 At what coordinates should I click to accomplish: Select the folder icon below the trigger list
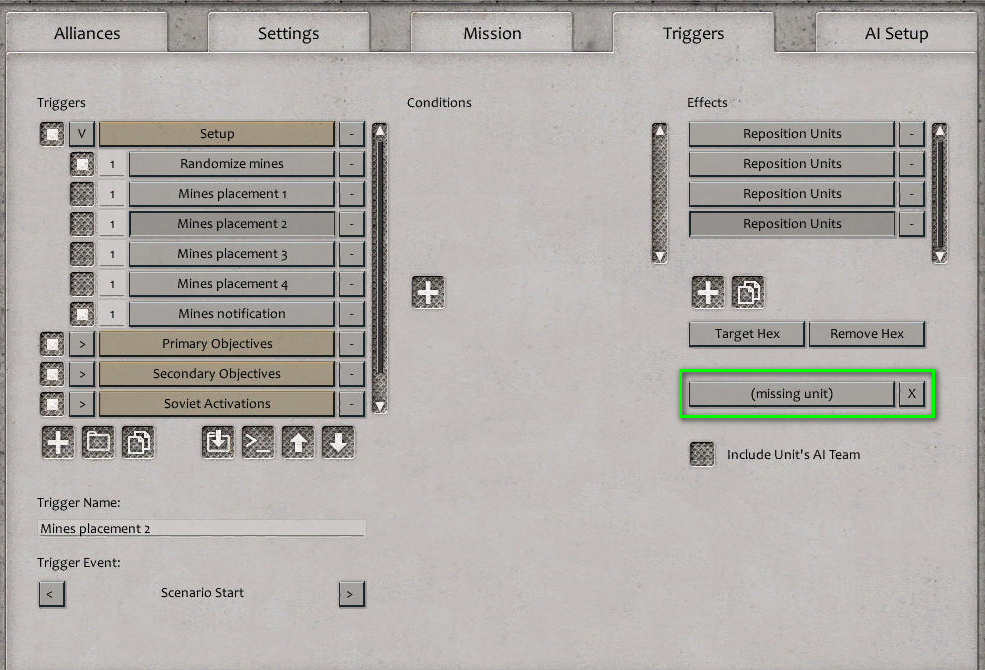click(97, 442)
